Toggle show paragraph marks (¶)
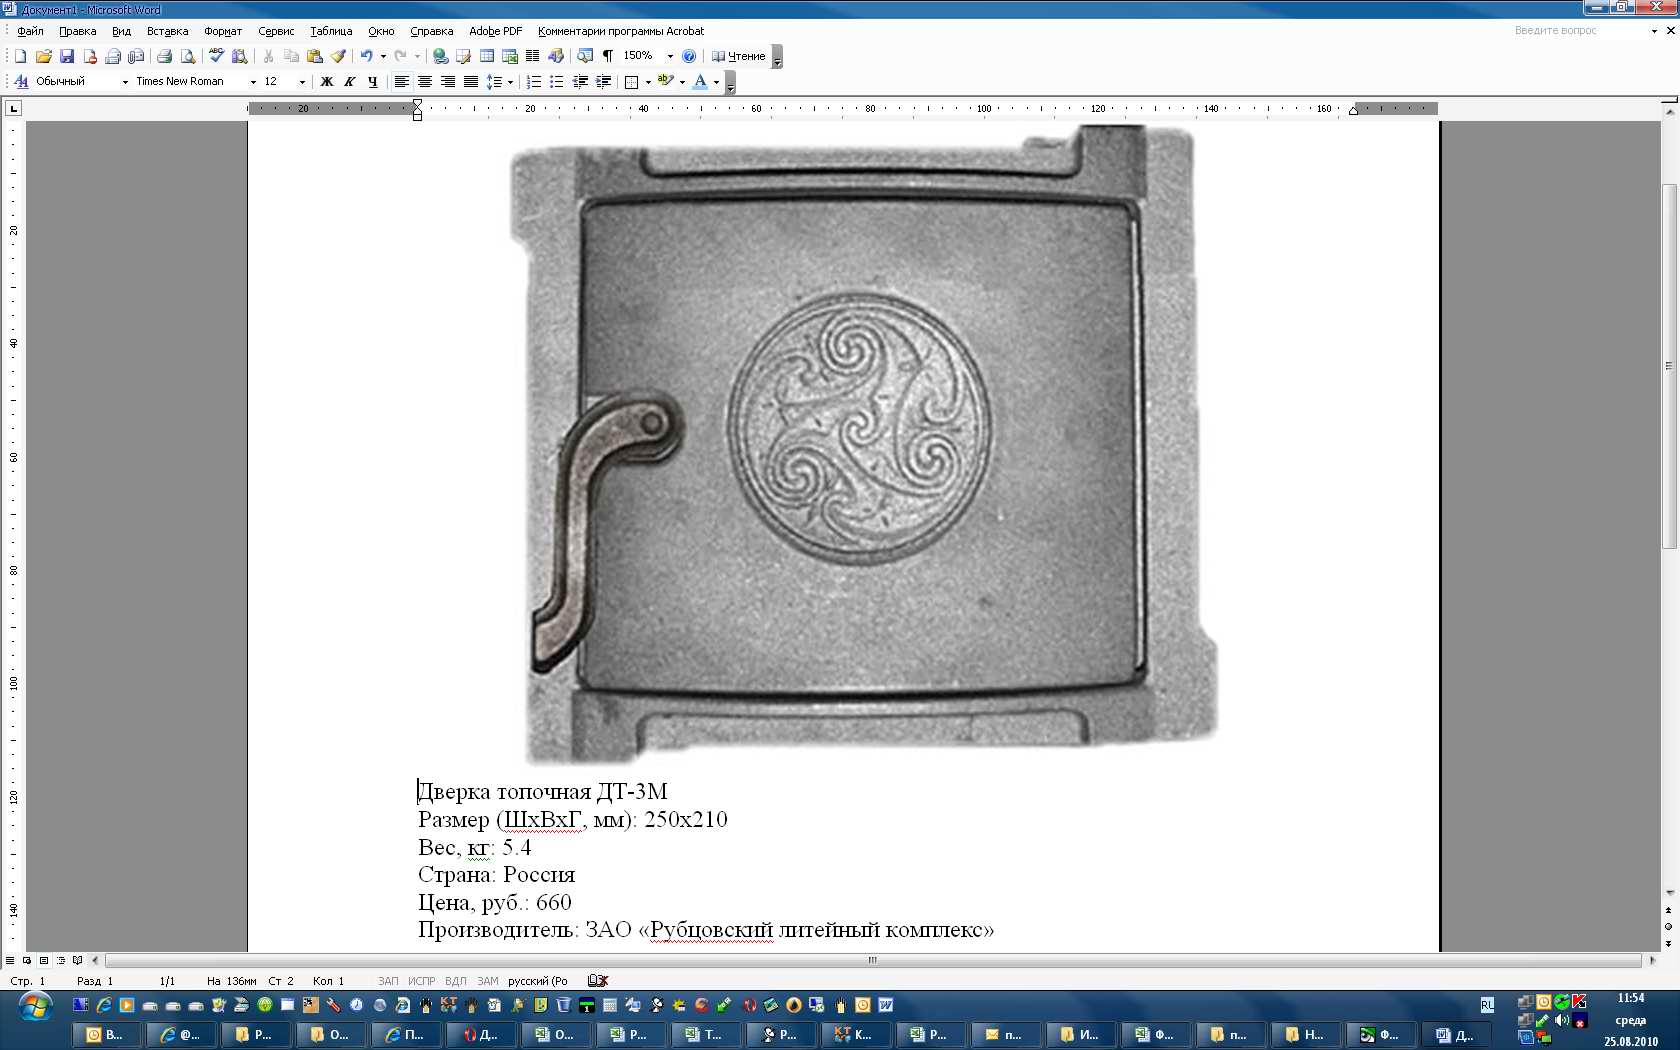The image size is (1680, 1050). coord(607,56)
